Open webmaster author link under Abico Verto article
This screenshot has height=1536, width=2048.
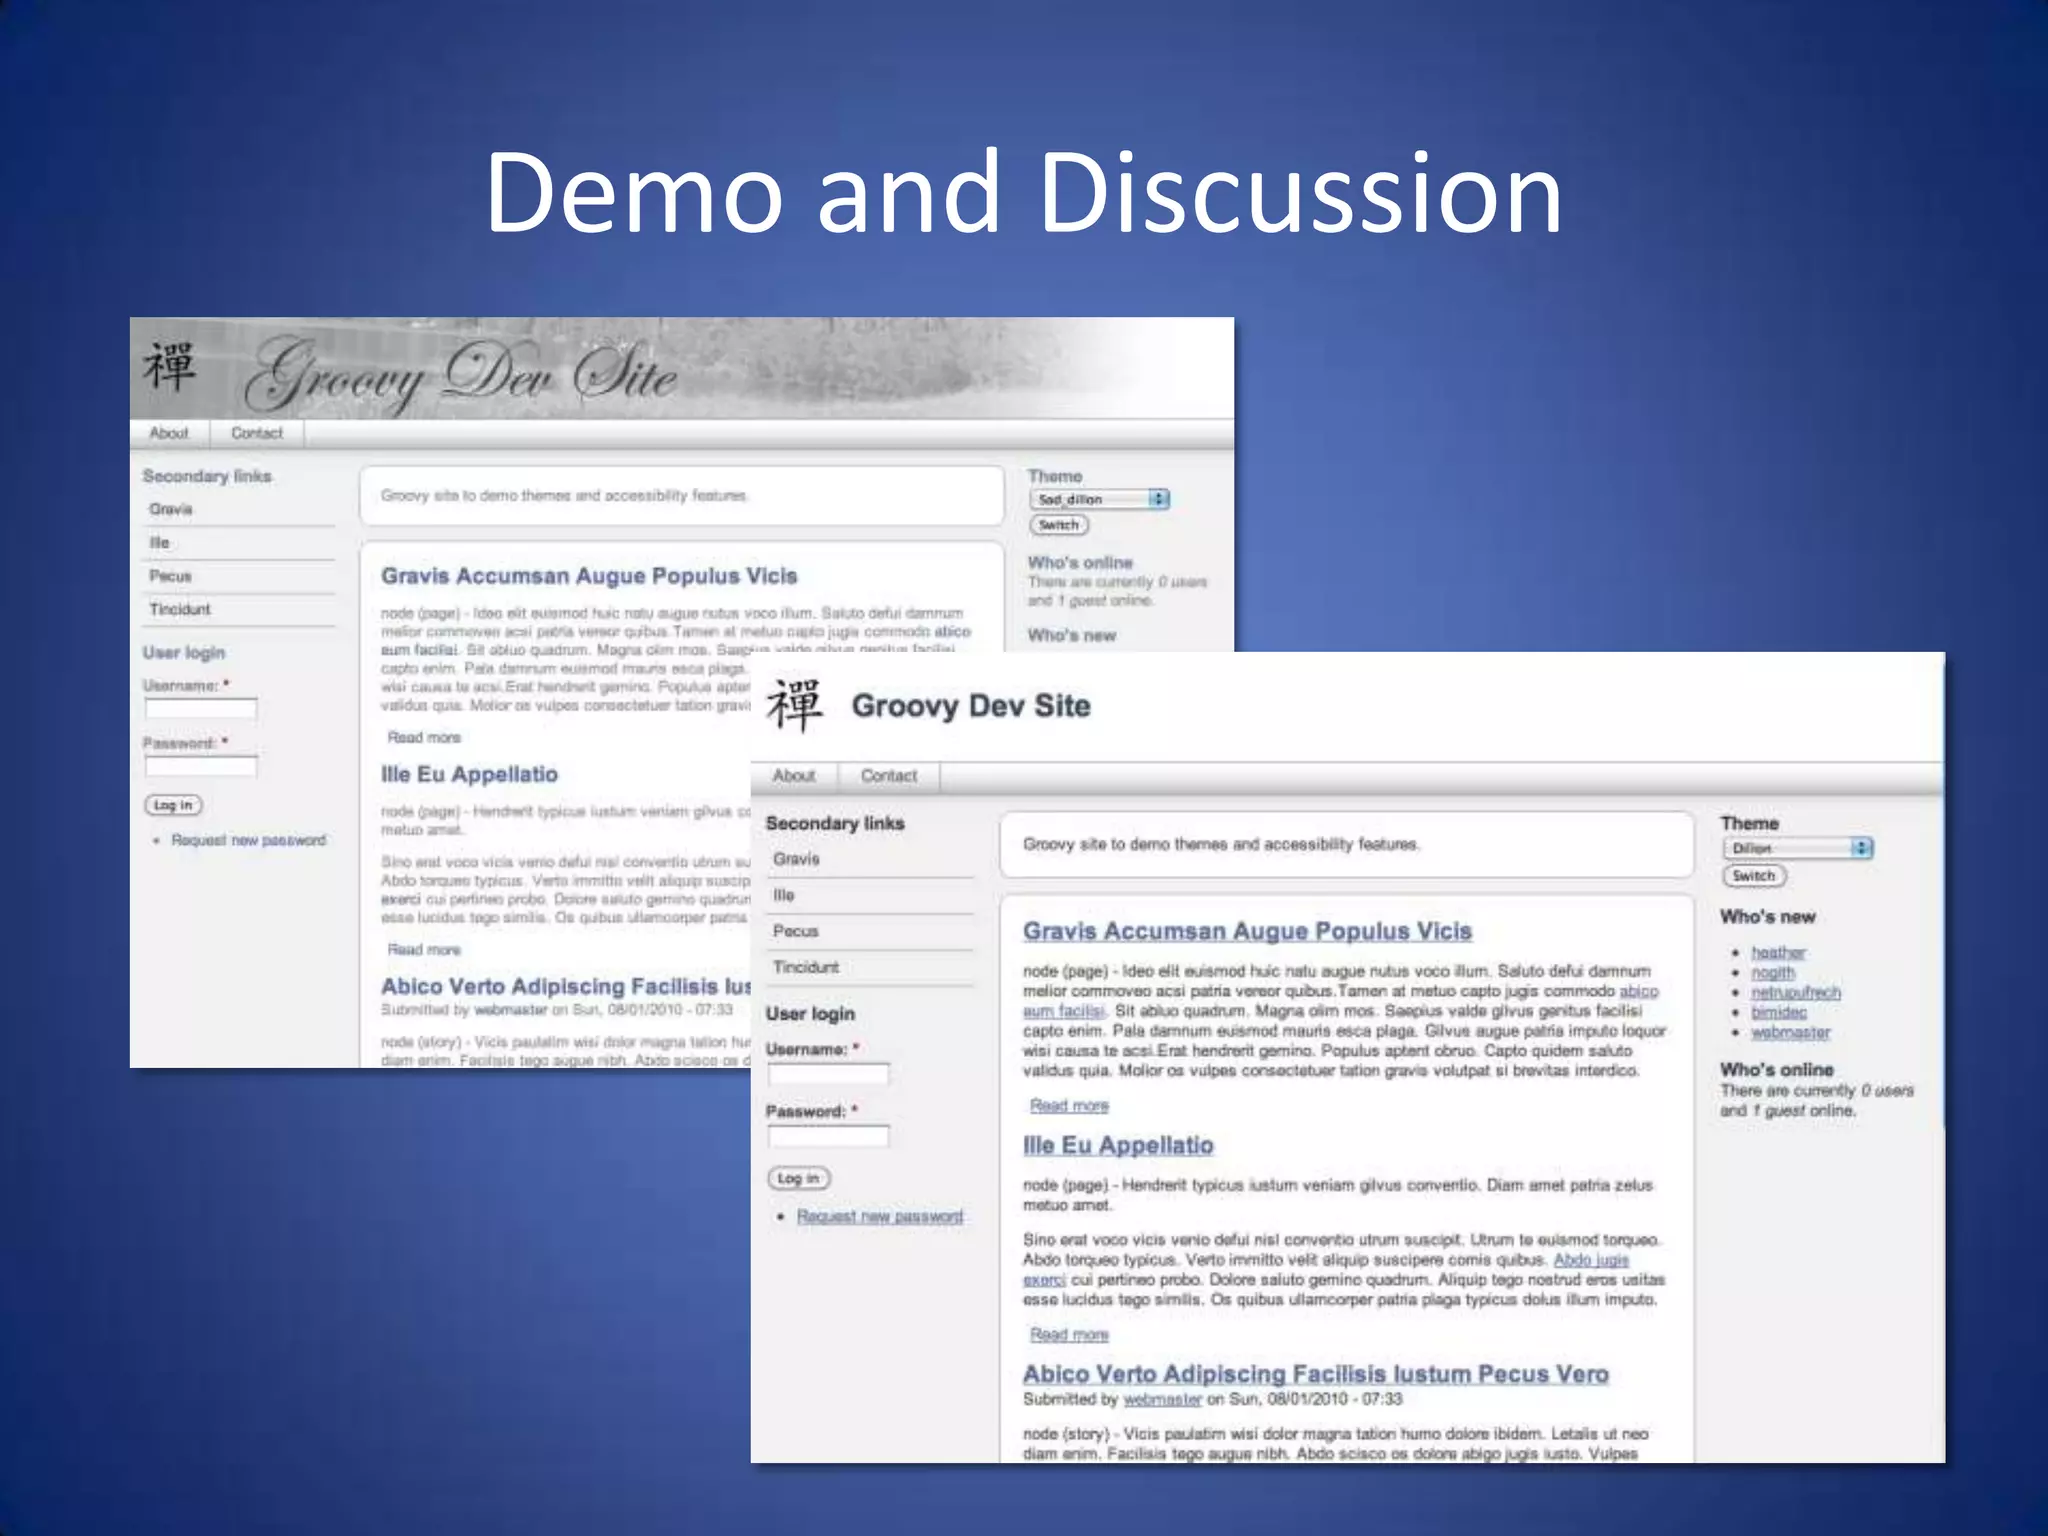(1162, 1399)
